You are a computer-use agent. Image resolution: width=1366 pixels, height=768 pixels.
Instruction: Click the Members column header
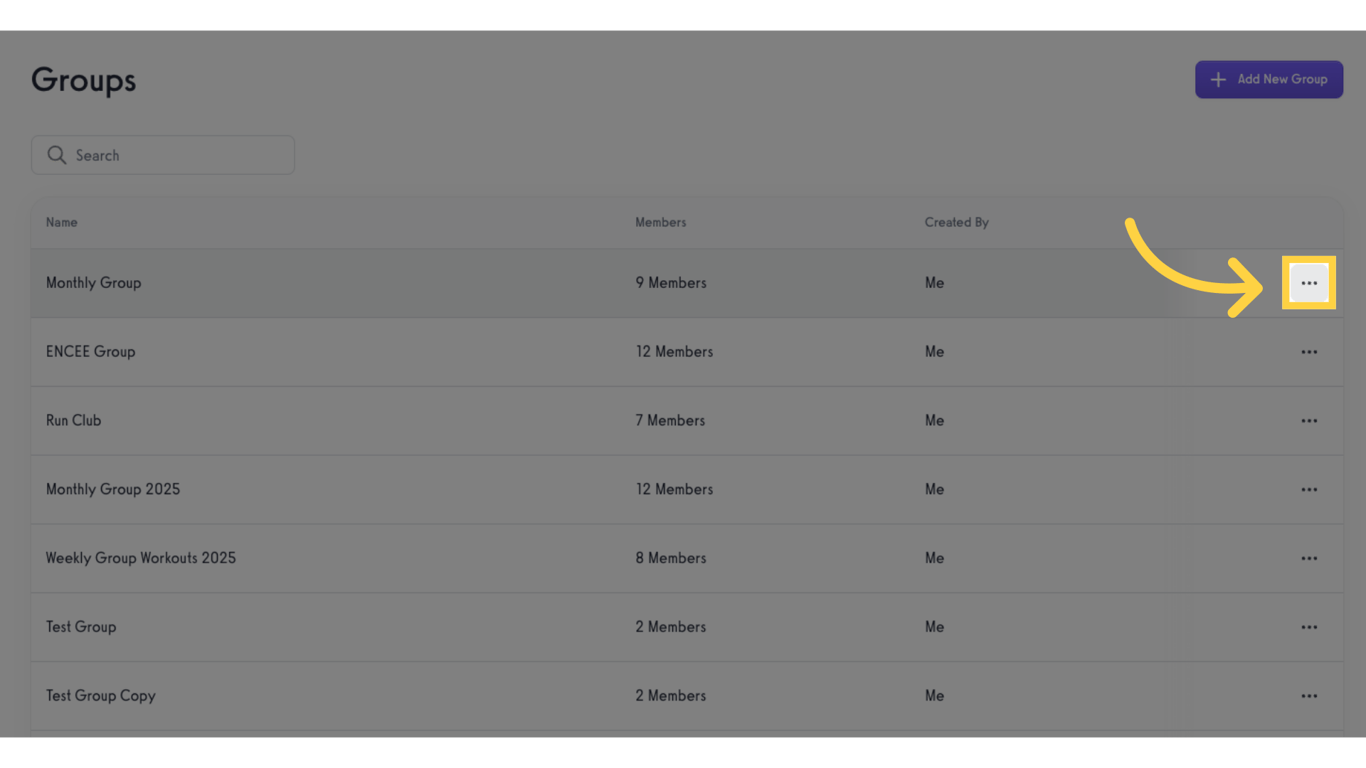coord(660,222)
